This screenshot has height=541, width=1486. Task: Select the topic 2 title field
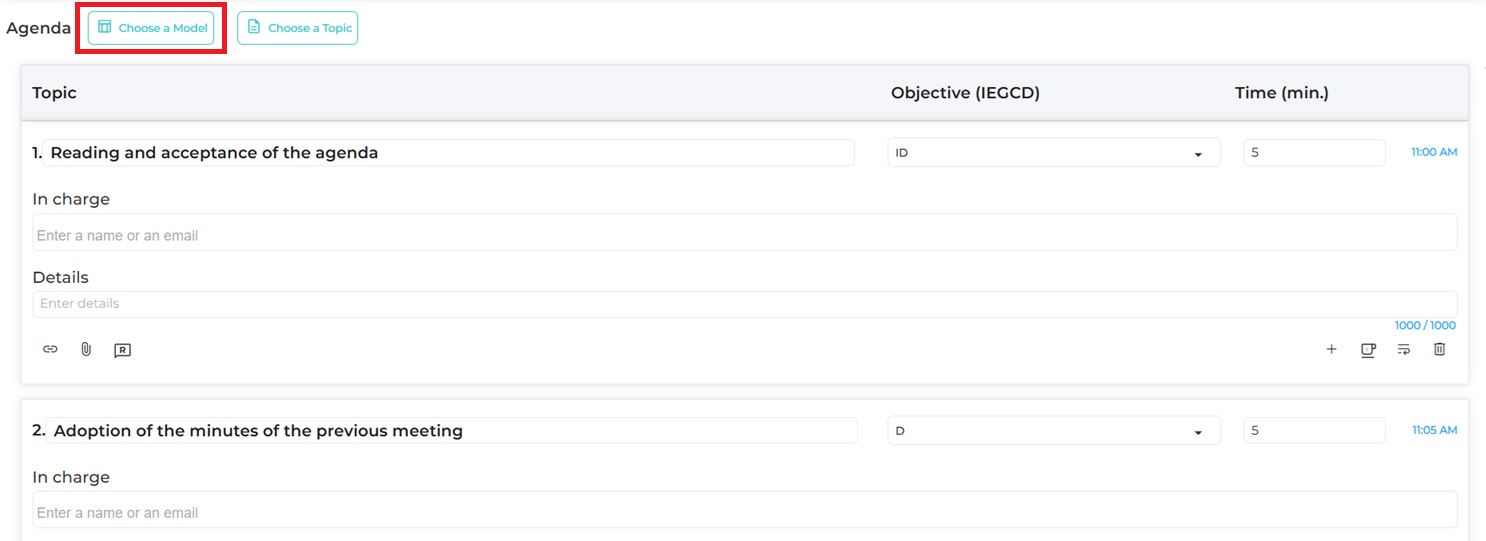tap(452, 431)
